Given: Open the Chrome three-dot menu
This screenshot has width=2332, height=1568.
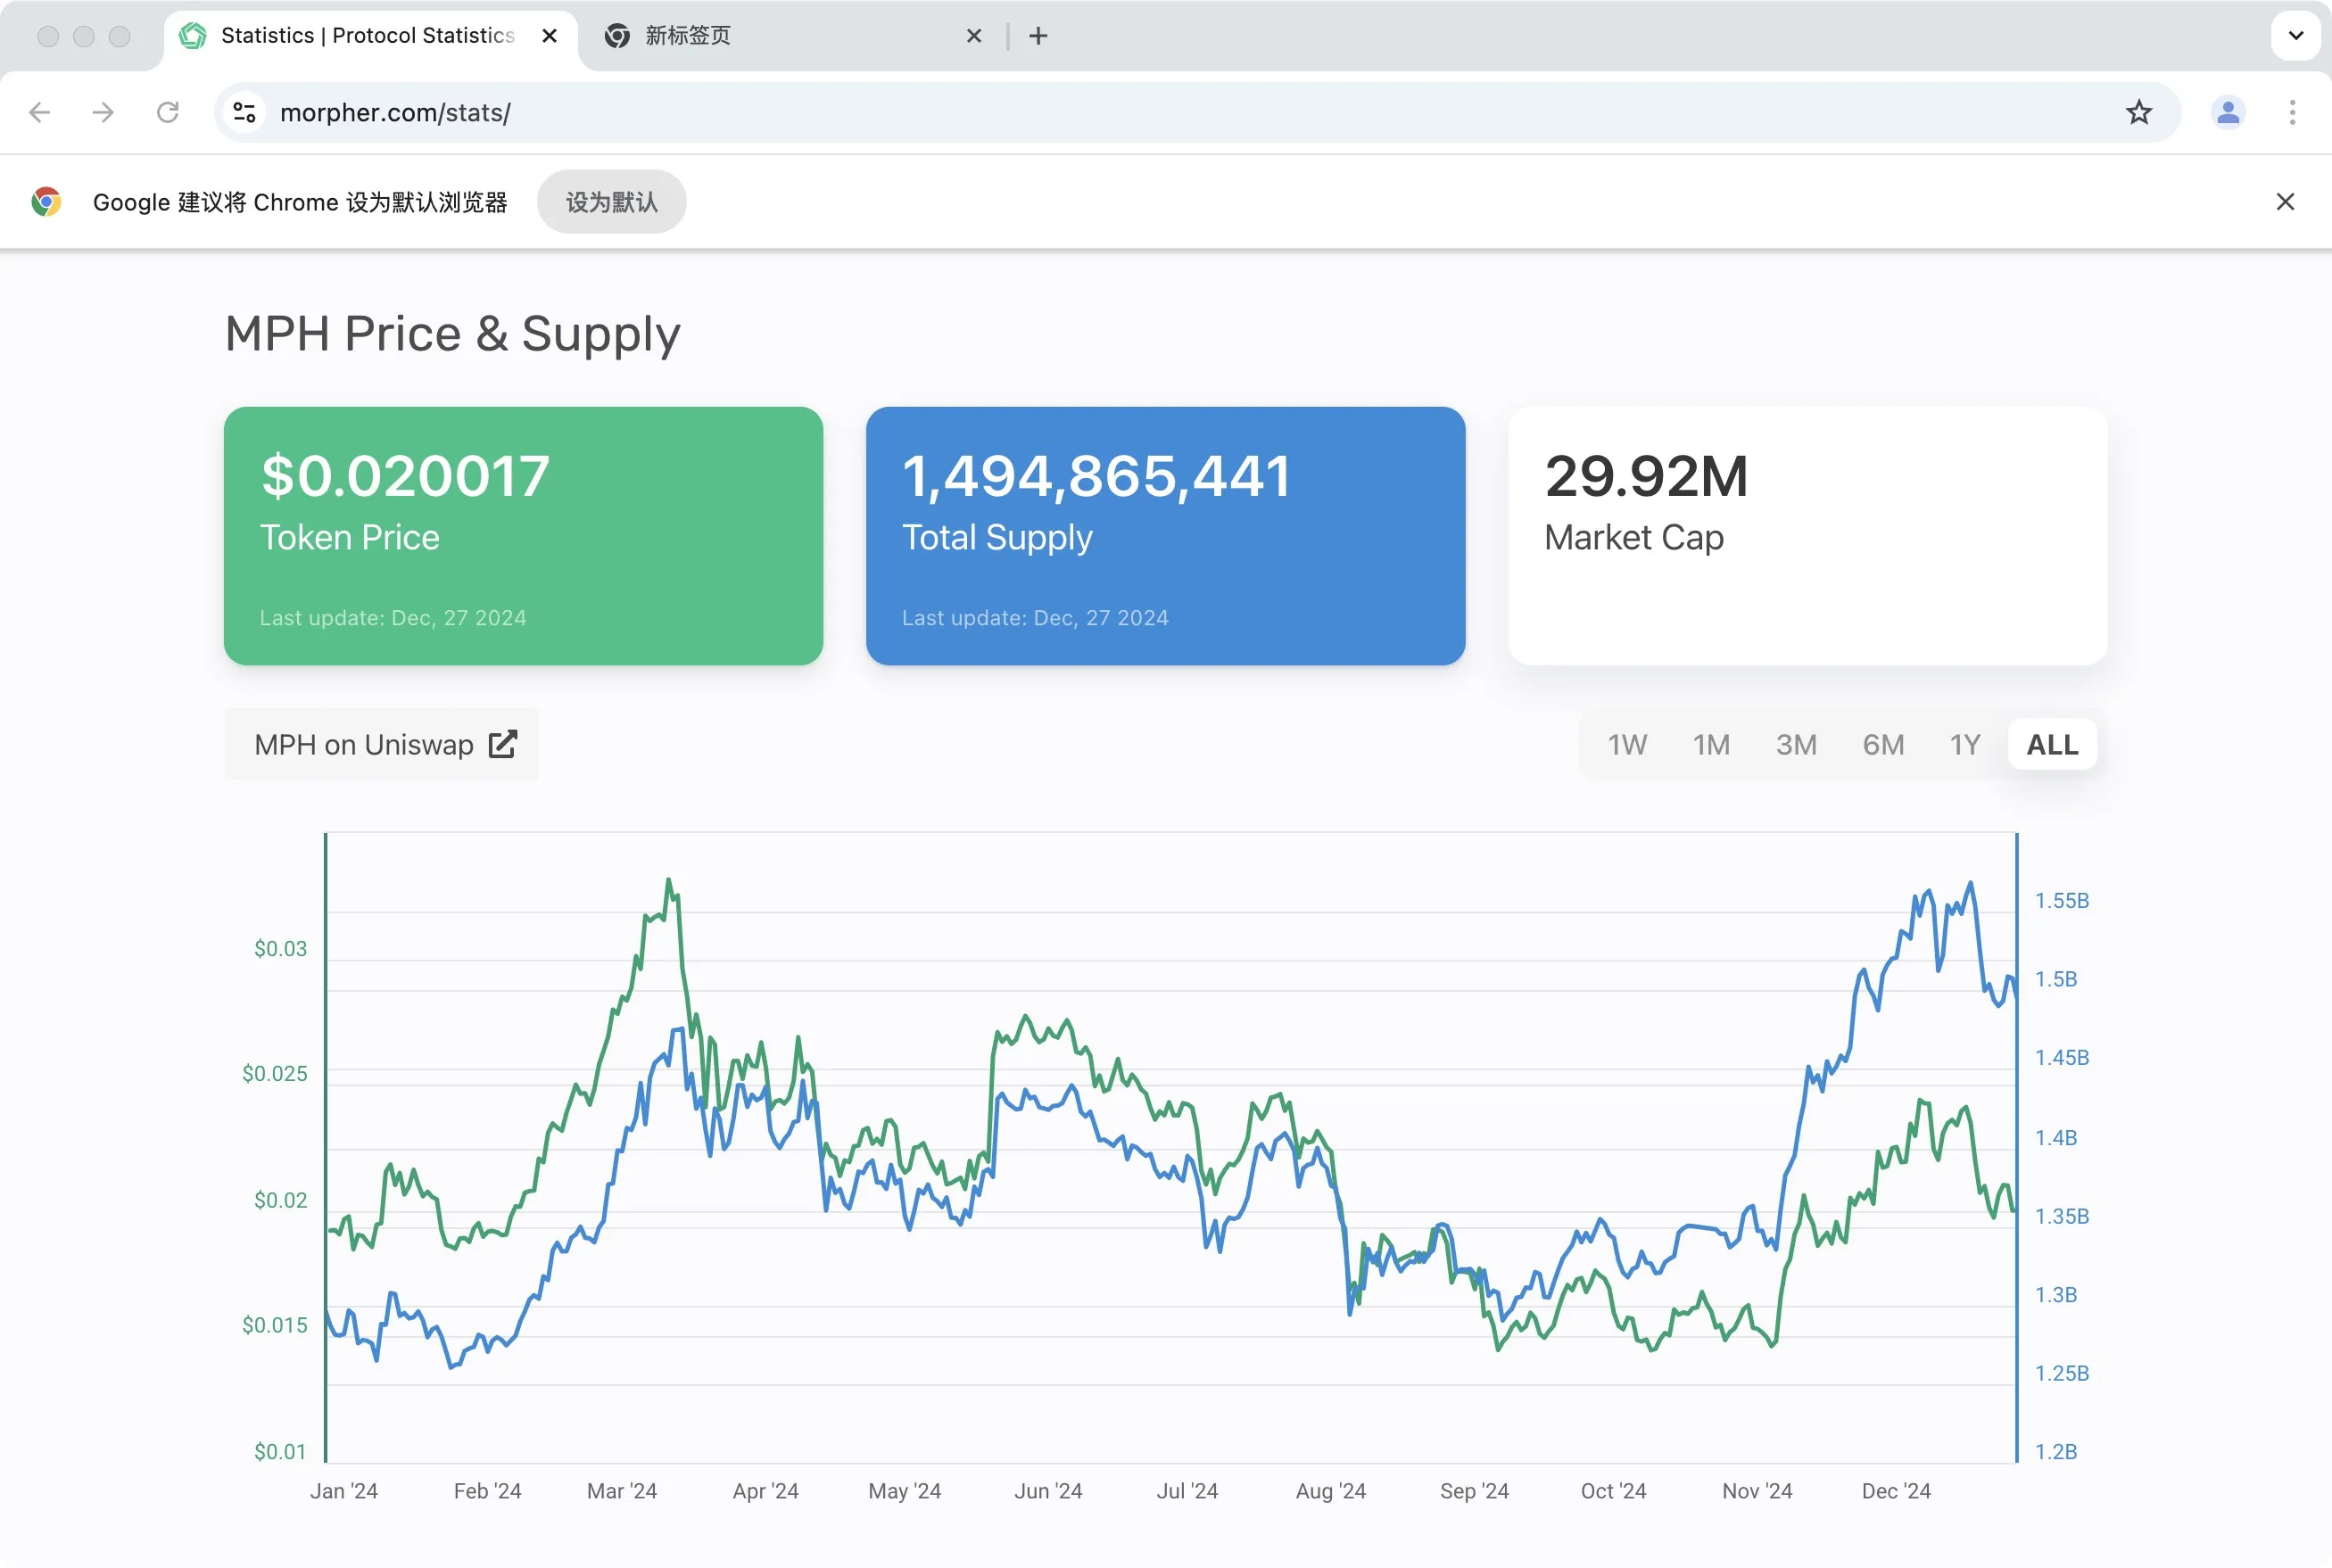Looking at the screenshot, I should coord(2292,112).
